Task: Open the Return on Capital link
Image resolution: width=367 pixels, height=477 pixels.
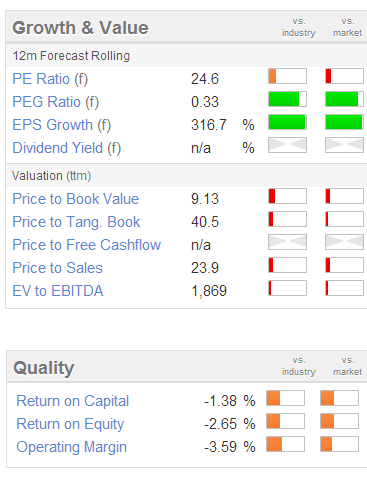Action: coord(73,401)
